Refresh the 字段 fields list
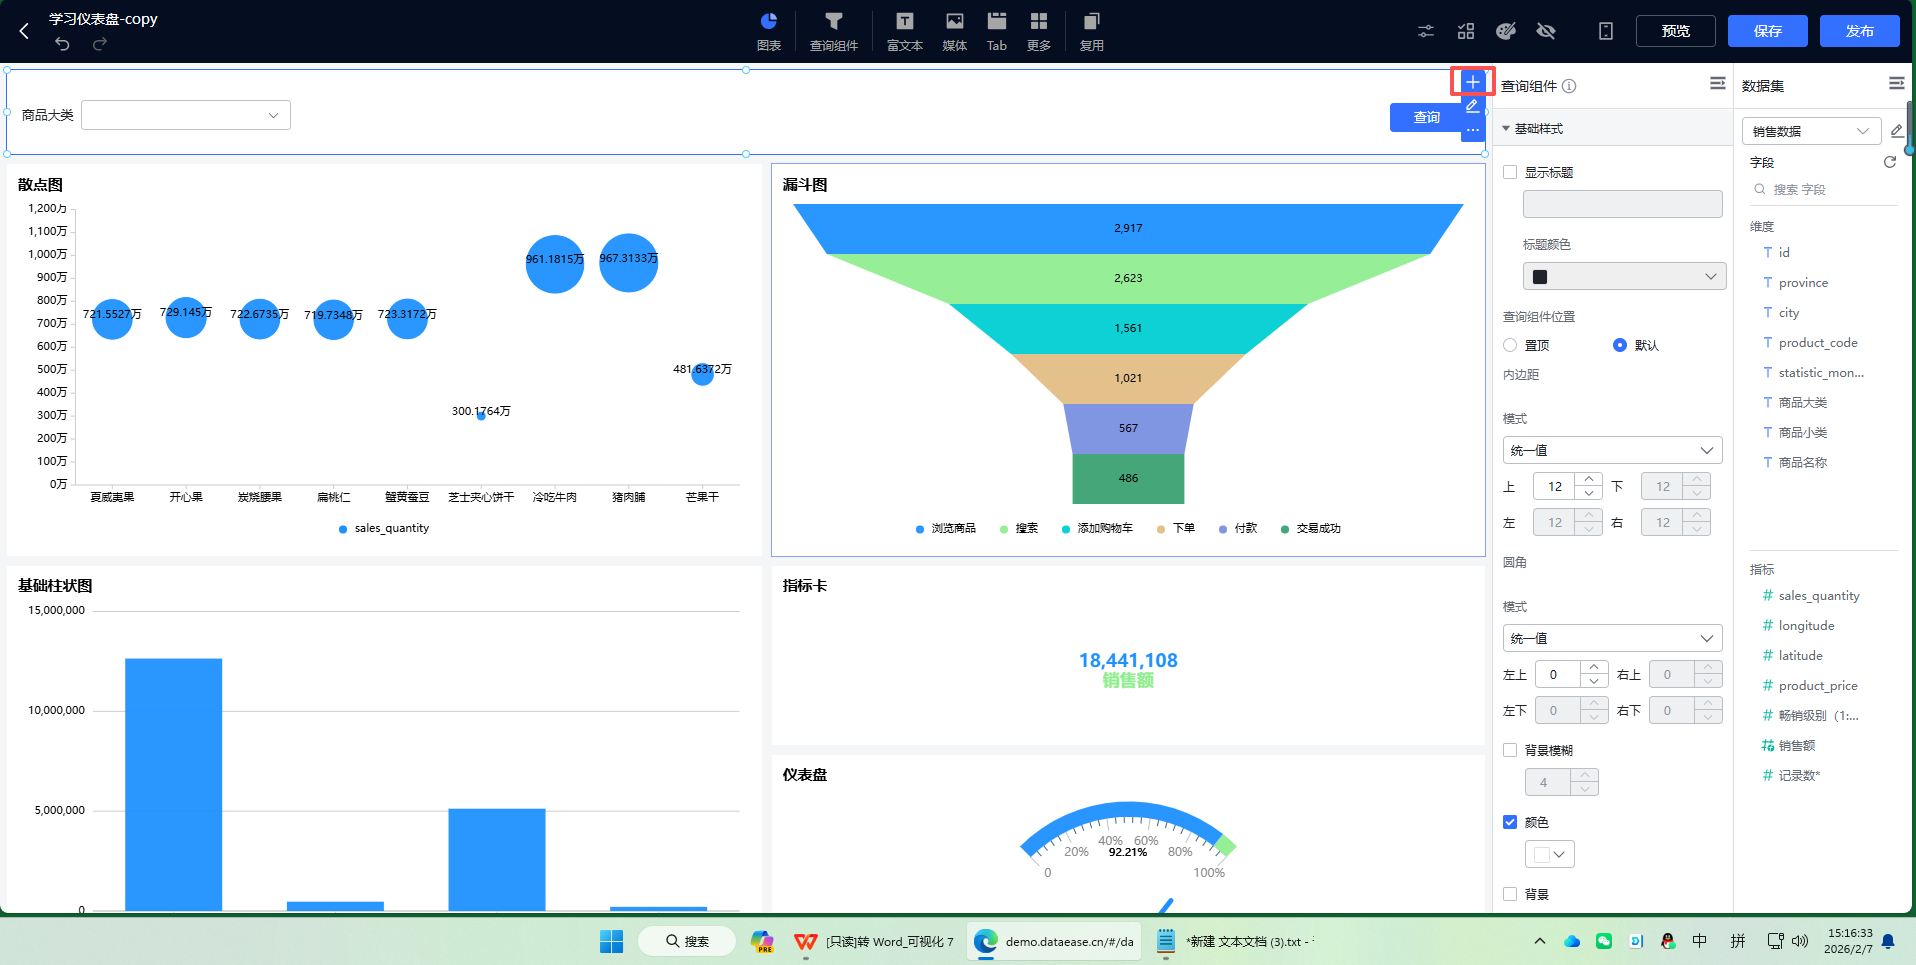 point(1890,162)
